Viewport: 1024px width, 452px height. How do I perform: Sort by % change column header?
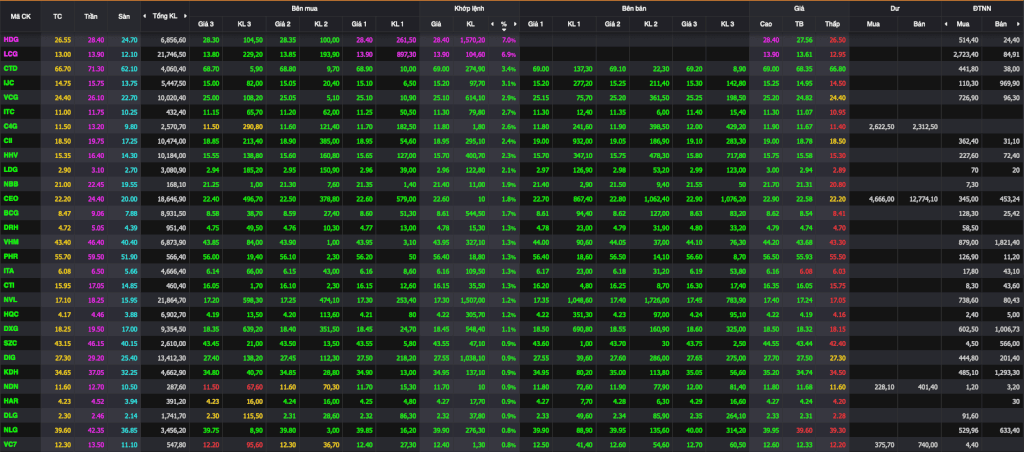[x=504, y=24]
